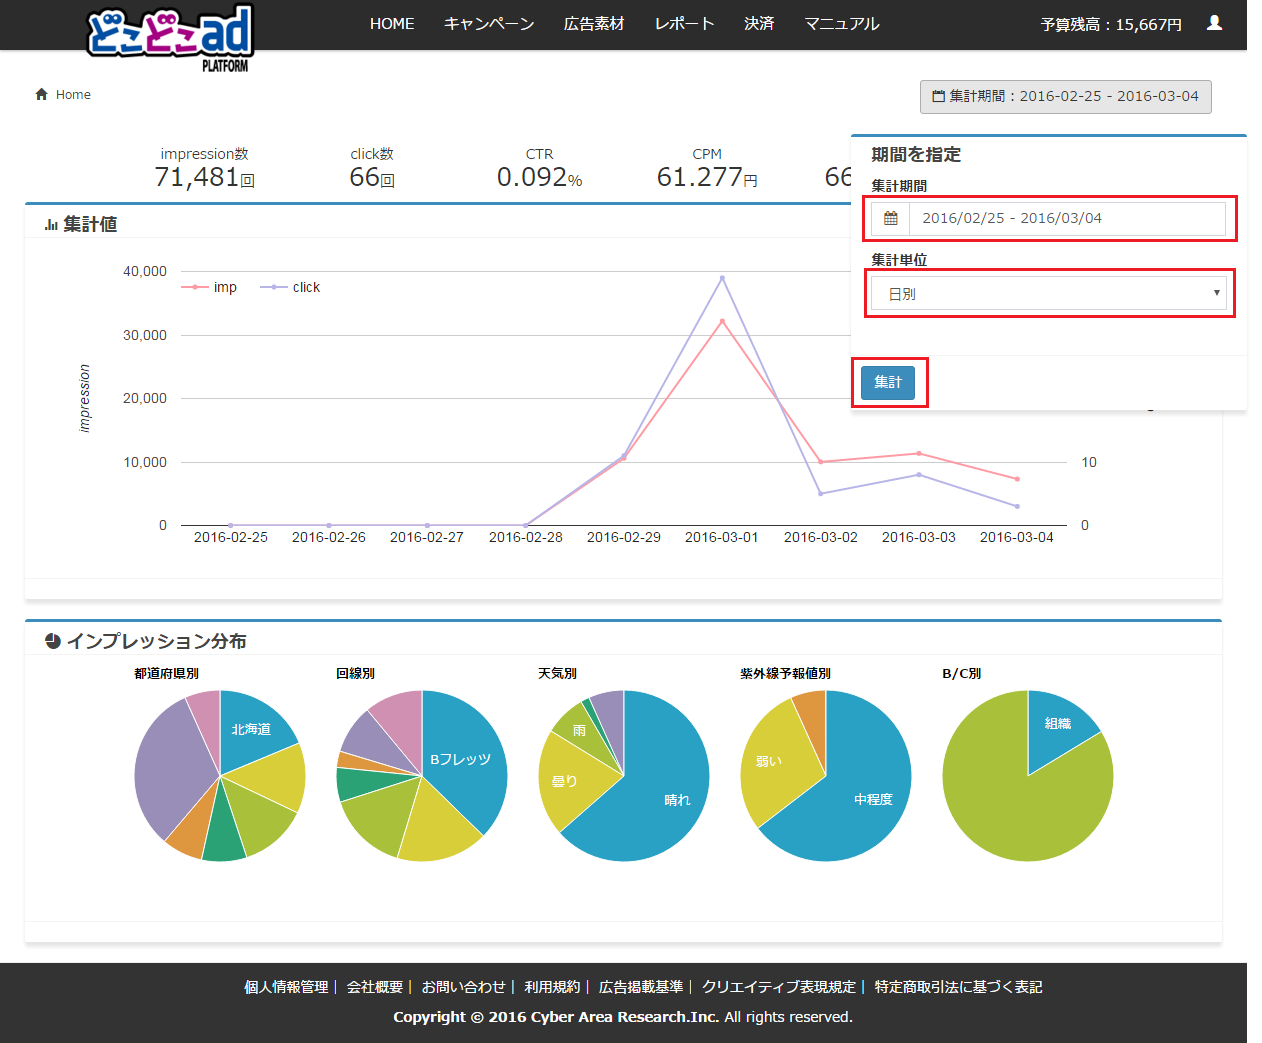Open the user account icon
Screen dimensions: 1262x1043
coord(1214,23)
